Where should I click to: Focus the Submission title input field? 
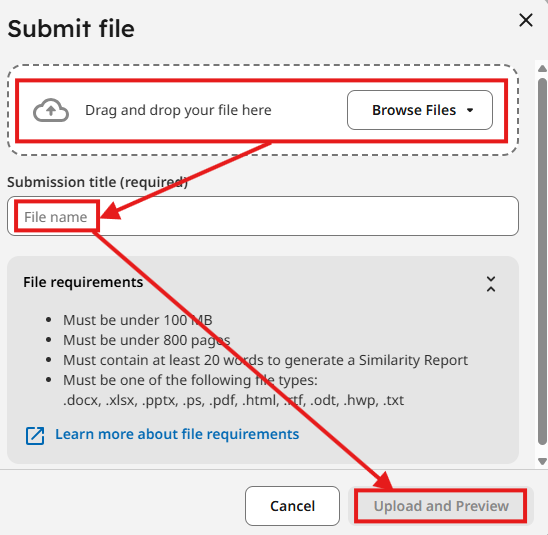pyautogui.click(x=263, y=216)
